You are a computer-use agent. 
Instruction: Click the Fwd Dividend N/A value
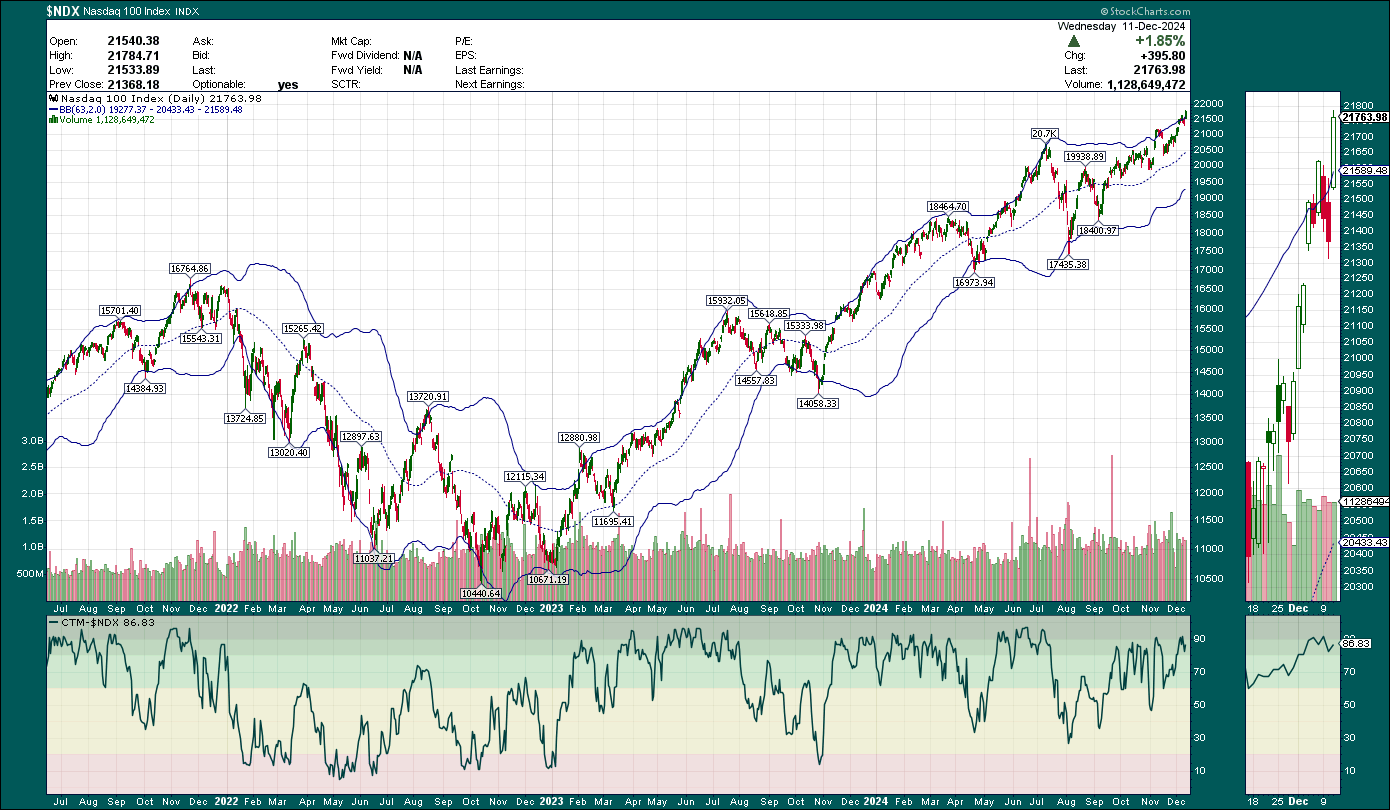point(412,56)
